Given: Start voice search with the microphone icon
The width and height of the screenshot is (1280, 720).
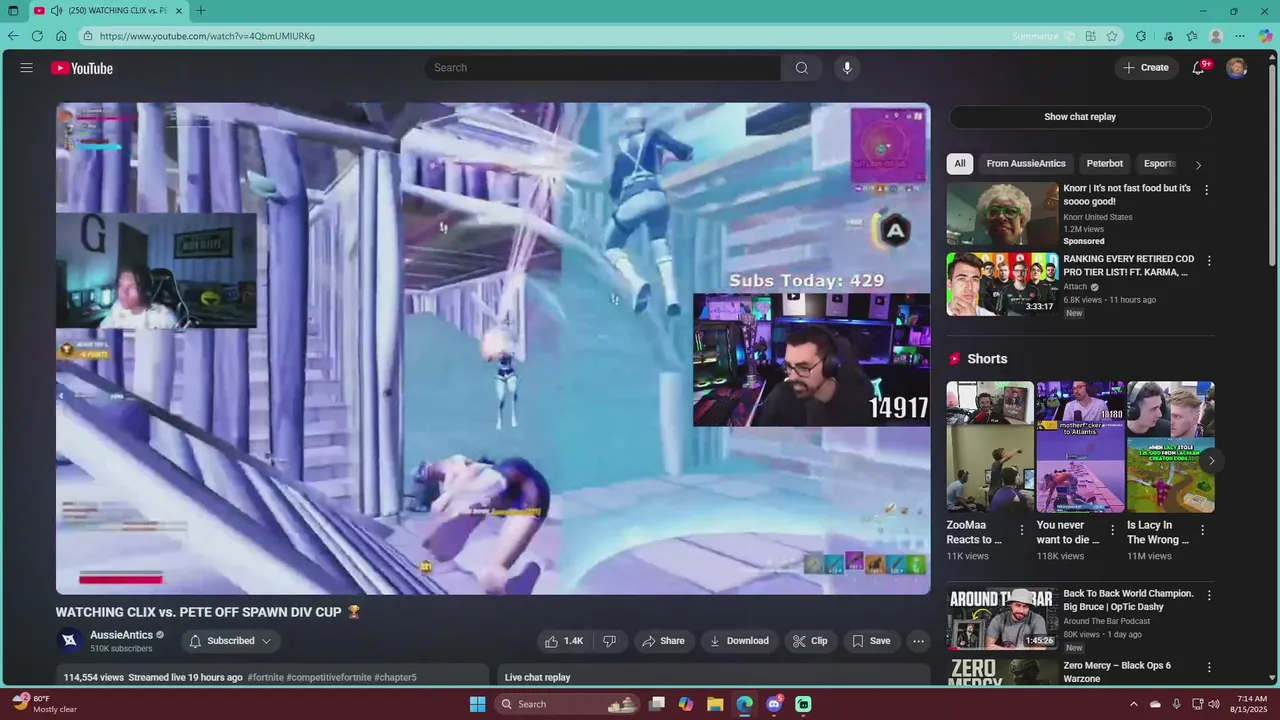Looking at the screenshot, I should [x=847, y=68].
